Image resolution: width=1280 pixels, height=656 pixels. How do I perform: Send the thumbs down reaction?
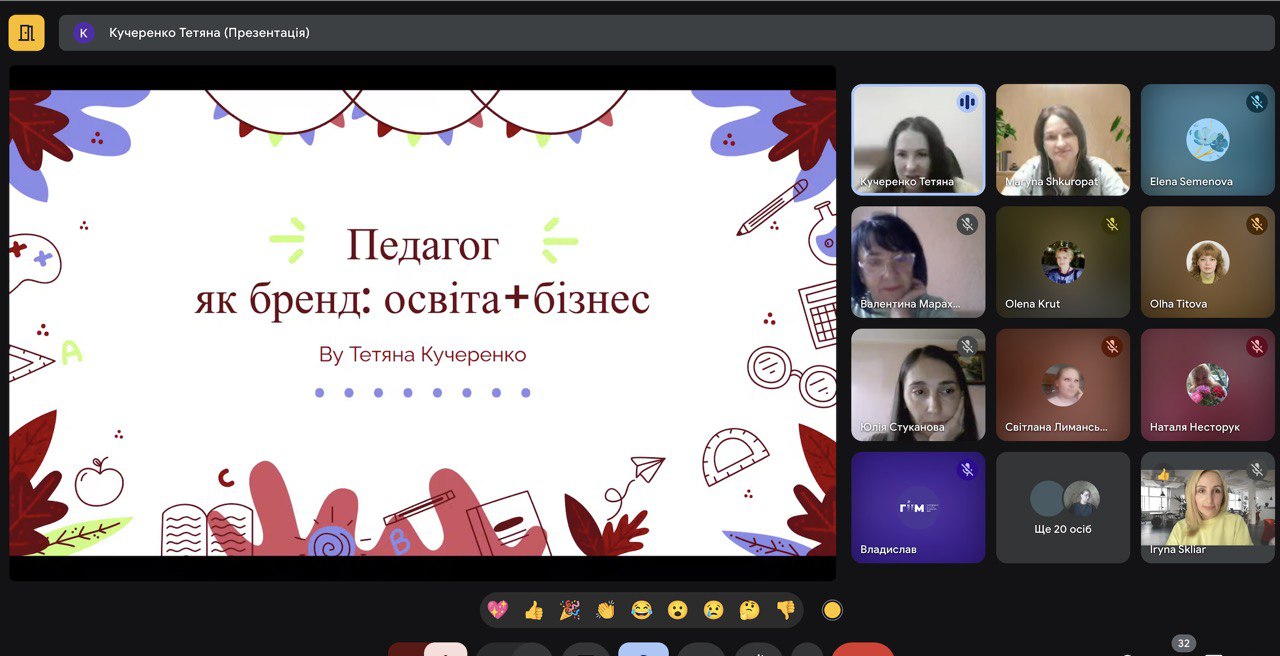[785, 609]
